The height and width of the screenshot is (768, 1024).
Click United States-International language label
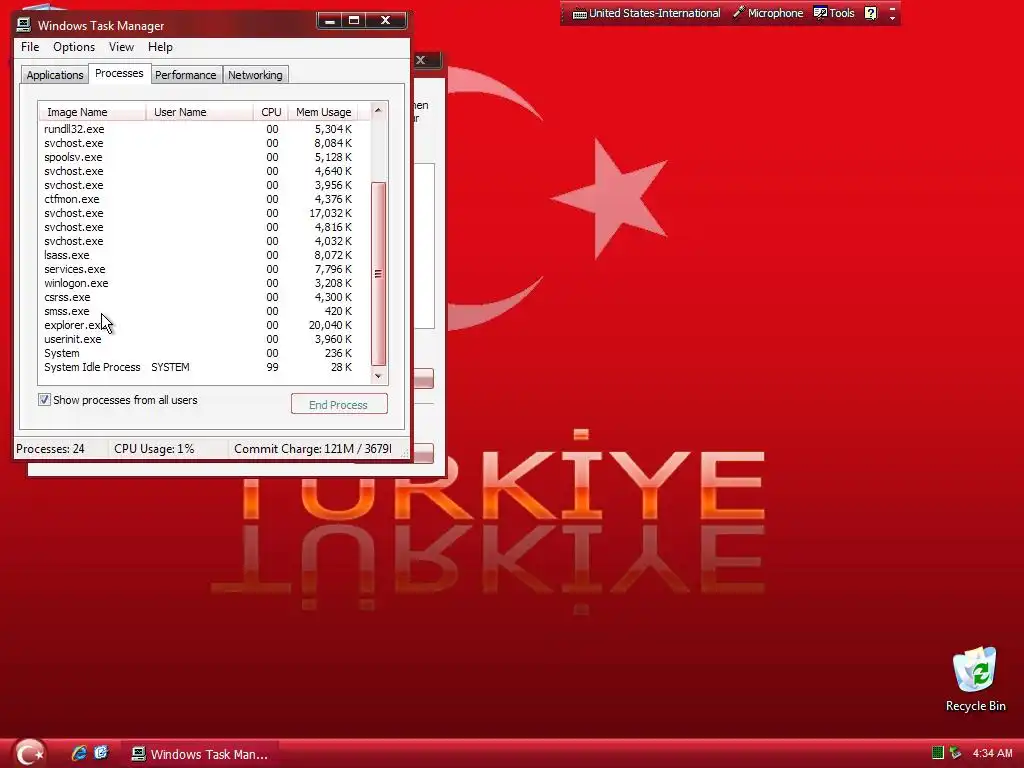654,13
